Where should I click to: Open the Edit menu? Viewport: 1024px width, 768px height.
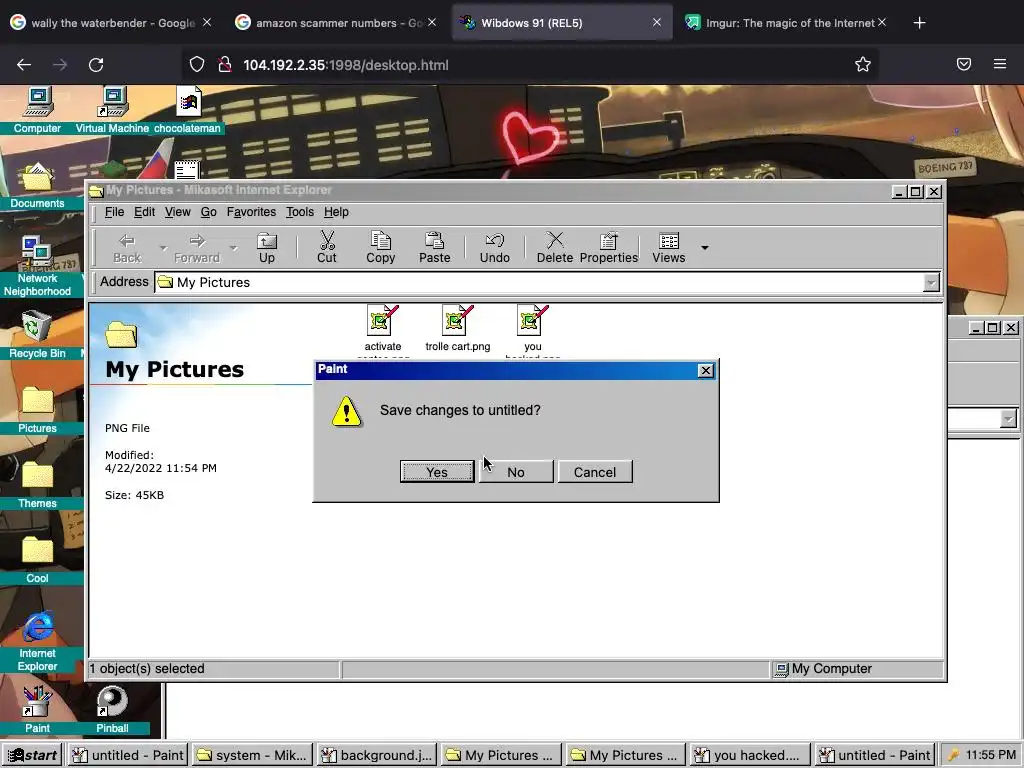144,212
